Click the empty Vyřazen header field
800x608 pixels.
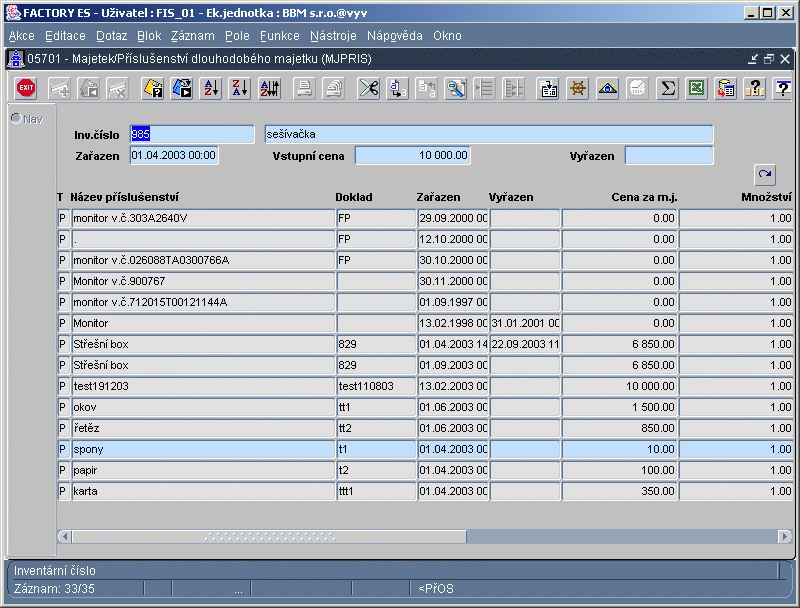click(x=669, y=155)
